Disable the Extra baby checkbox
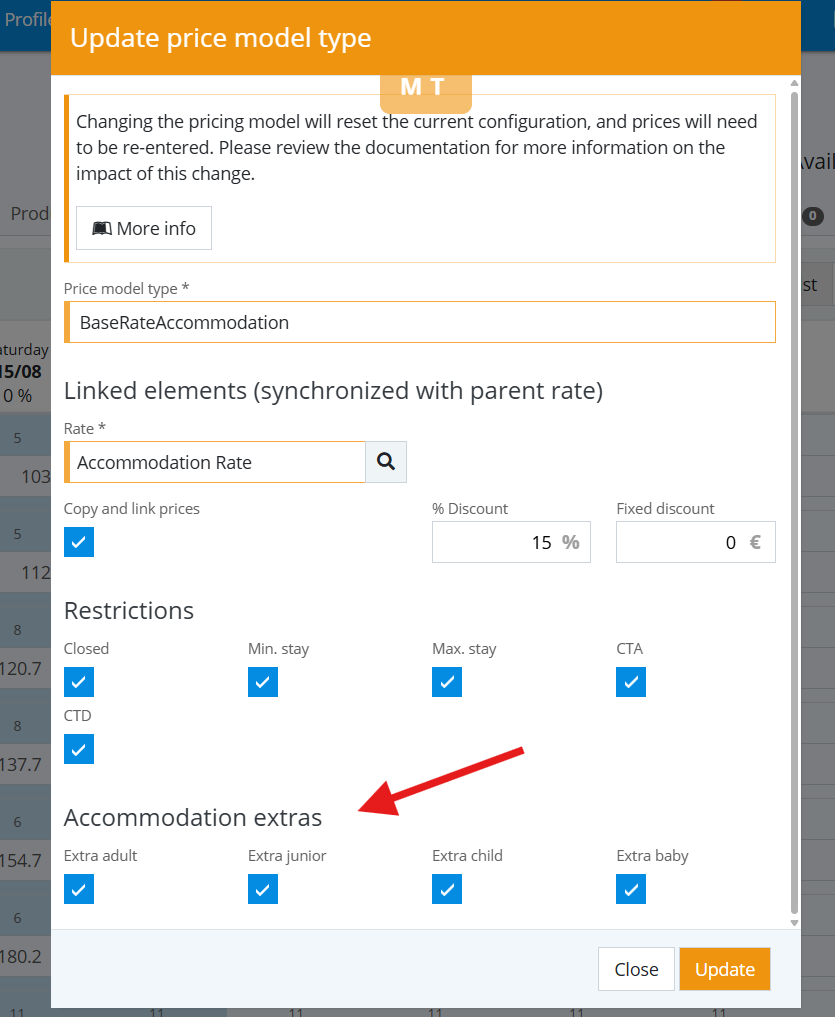835x1017 pixels. (x=631, y=889)
